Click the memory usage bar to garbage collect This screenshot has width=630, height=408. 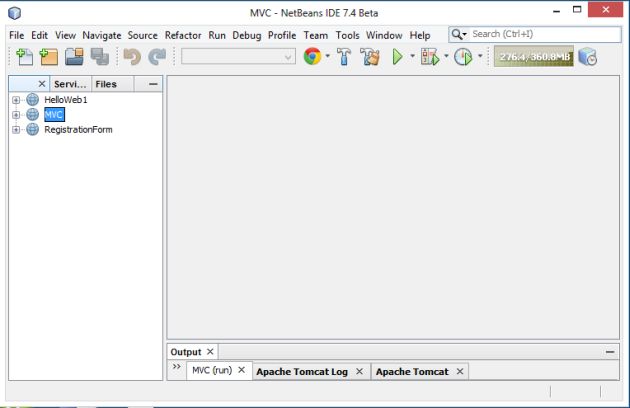coord(534,57)
